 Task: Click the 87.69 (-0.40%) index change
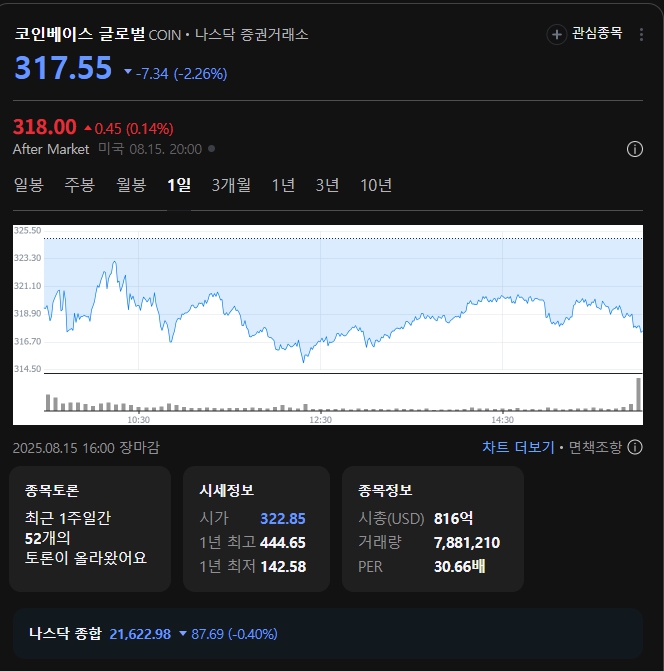pyautogui.click(x=234, y=634)
